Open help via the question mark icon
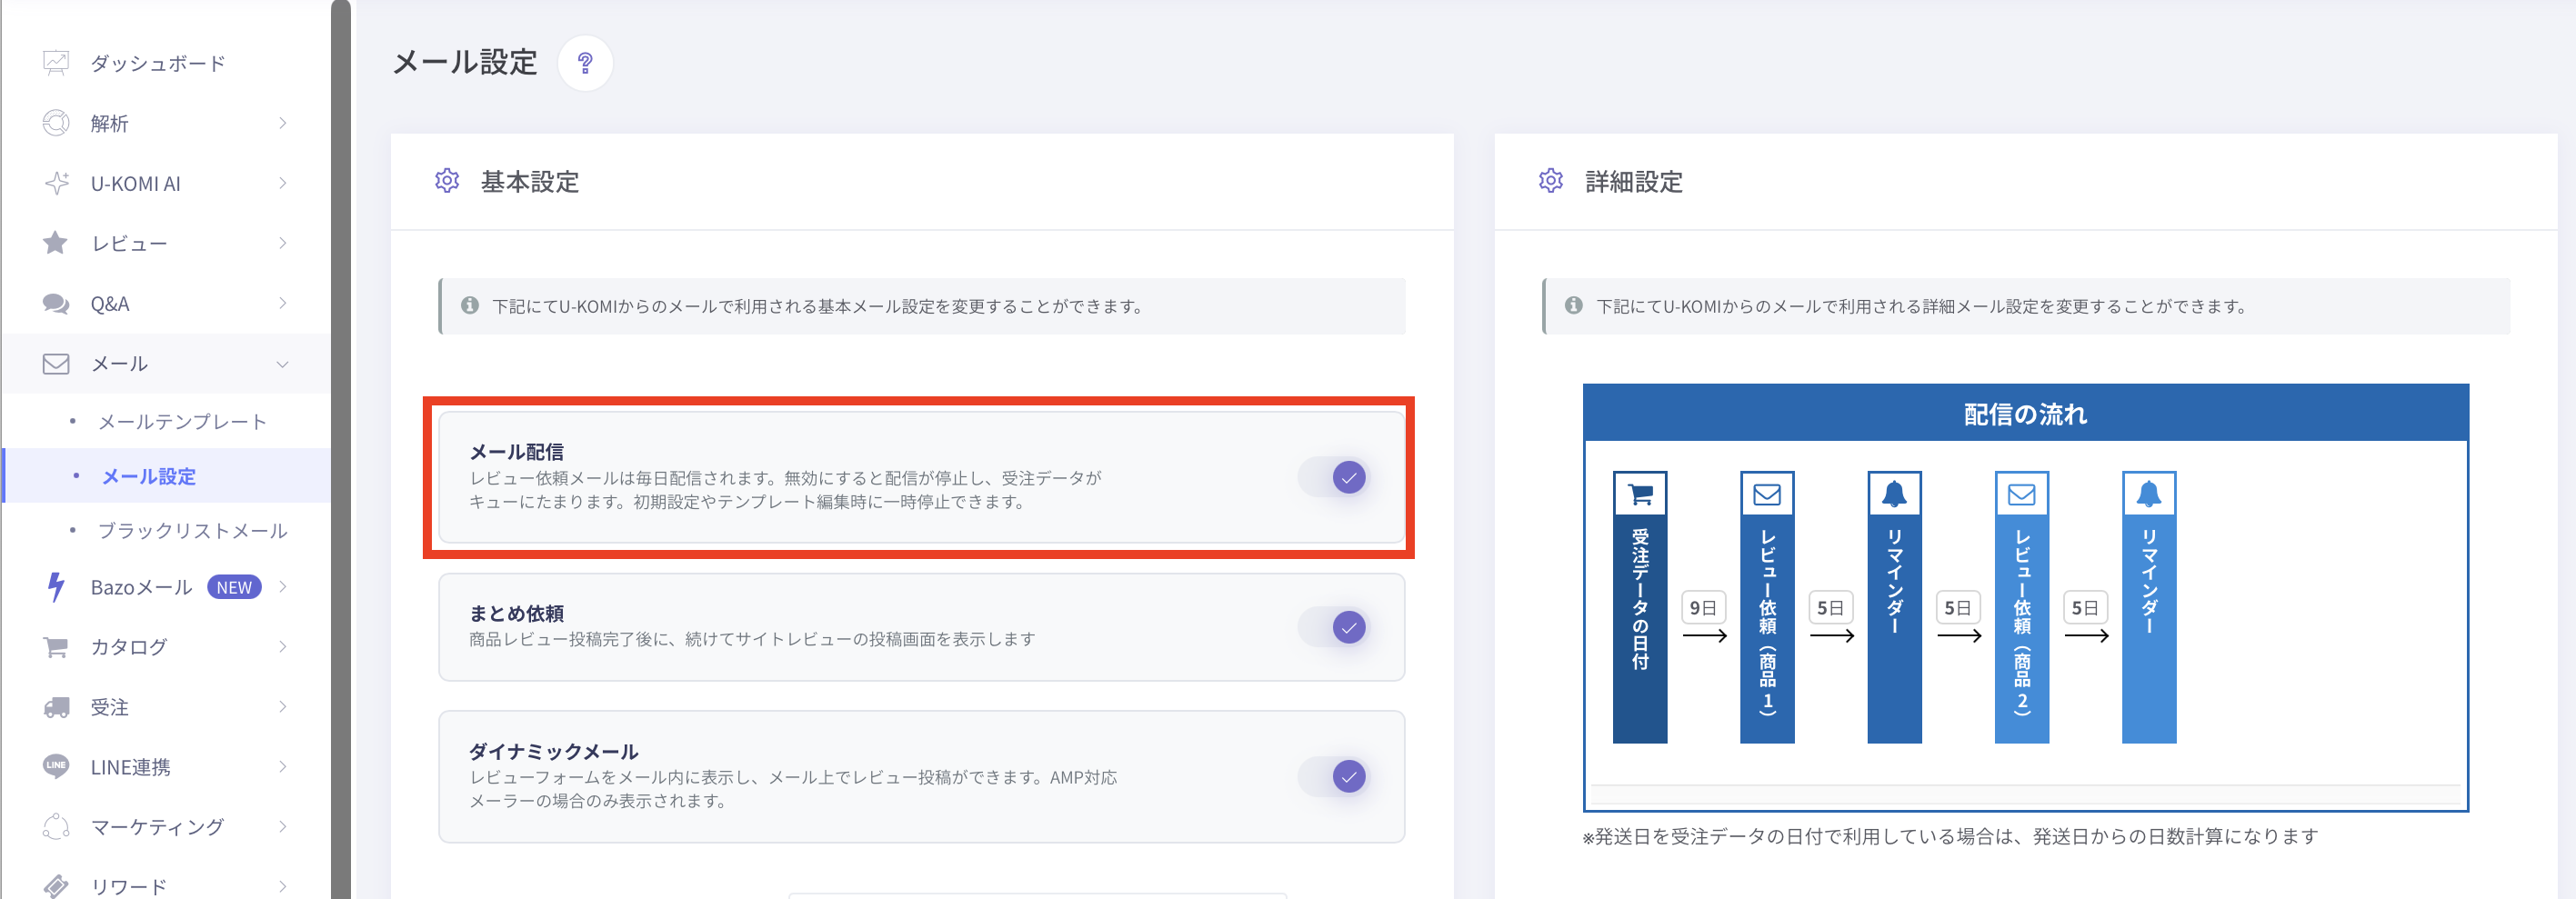Viewport: 2576px width, 899px height. 585,63
